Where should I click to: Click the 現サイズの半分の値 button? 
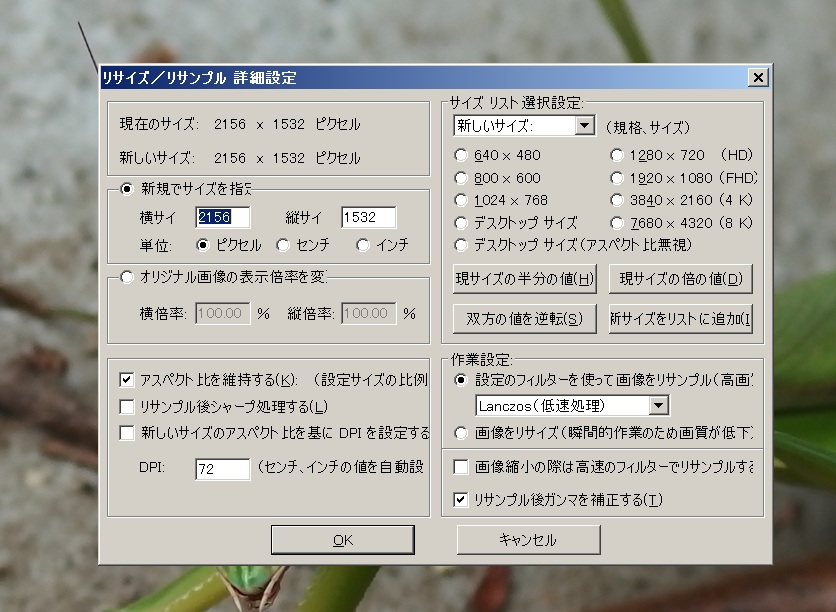click(525, 279)
